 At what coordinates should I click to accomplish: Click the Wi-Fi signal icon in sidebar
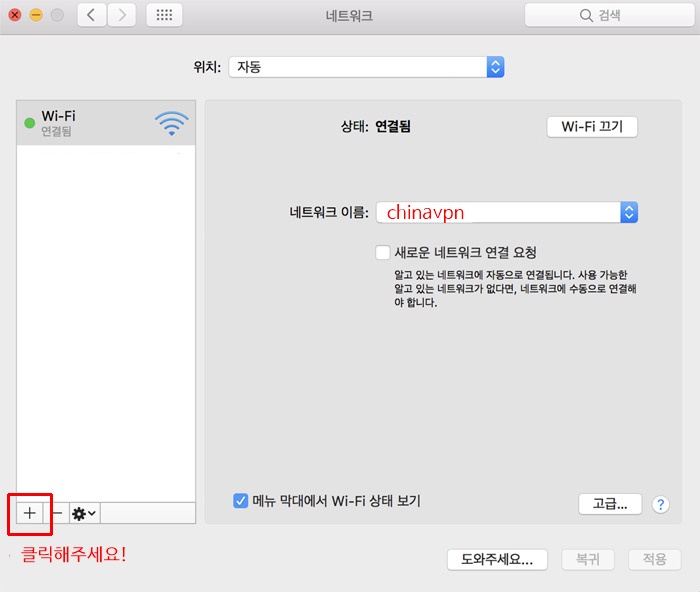point(171,123)
